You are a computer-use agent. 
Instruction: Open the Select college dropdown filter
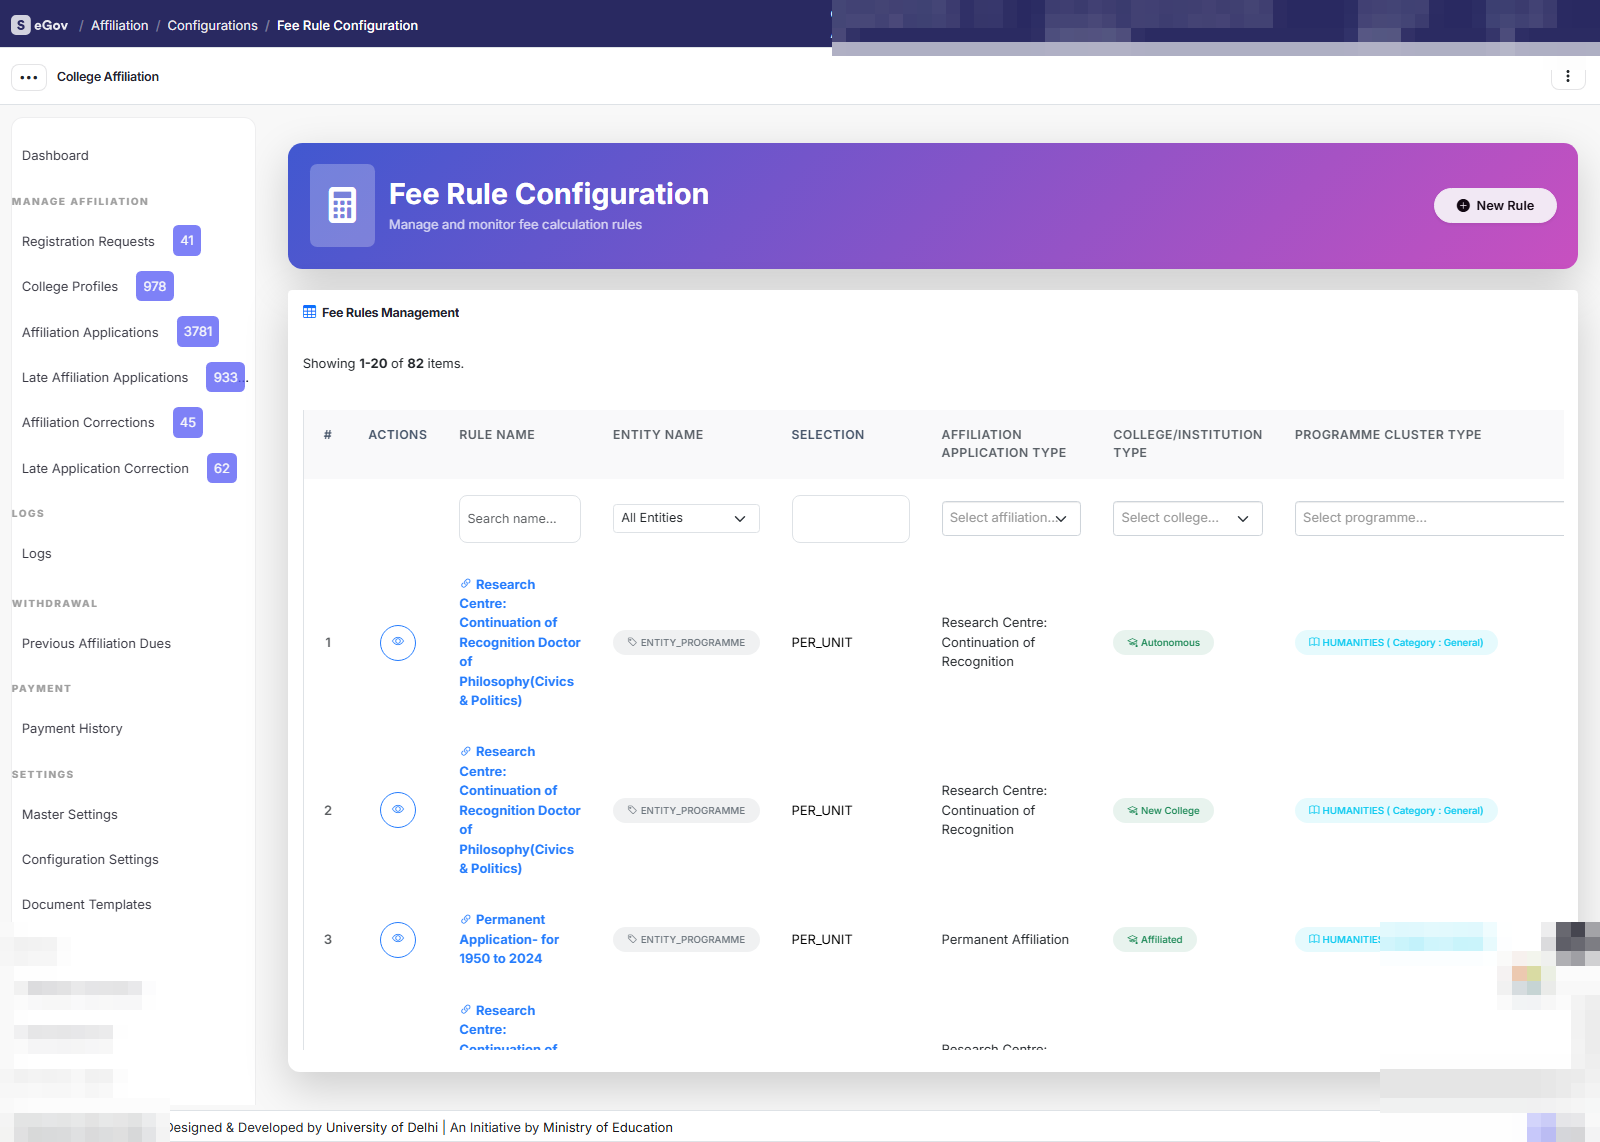pos(1188,518)
